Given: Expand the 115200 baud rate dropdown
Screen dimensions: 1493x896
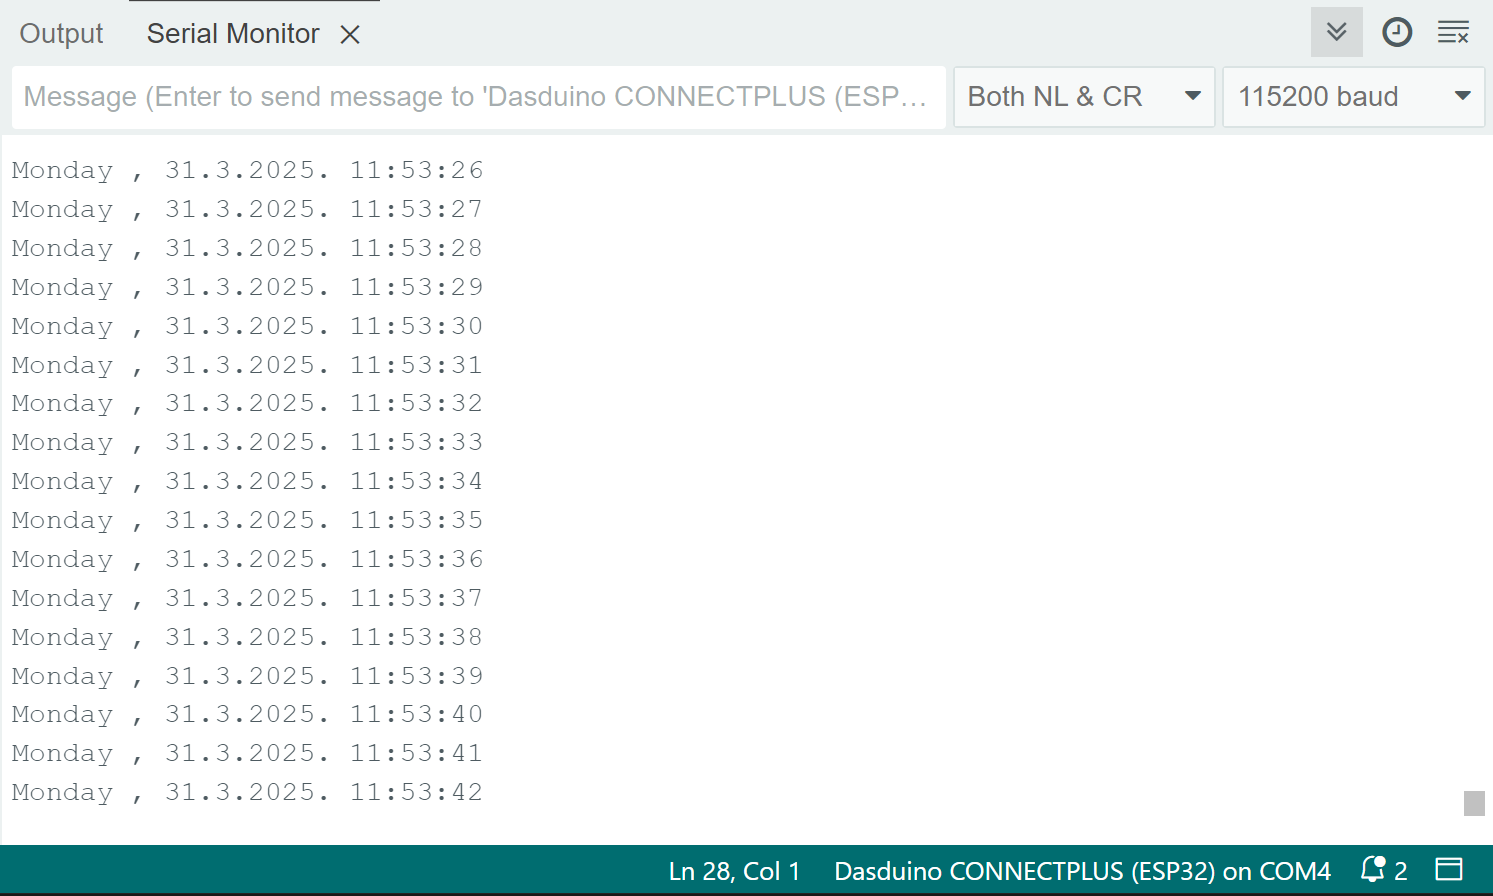Looking at the screenshot, I should click(x=1353, y=97).
